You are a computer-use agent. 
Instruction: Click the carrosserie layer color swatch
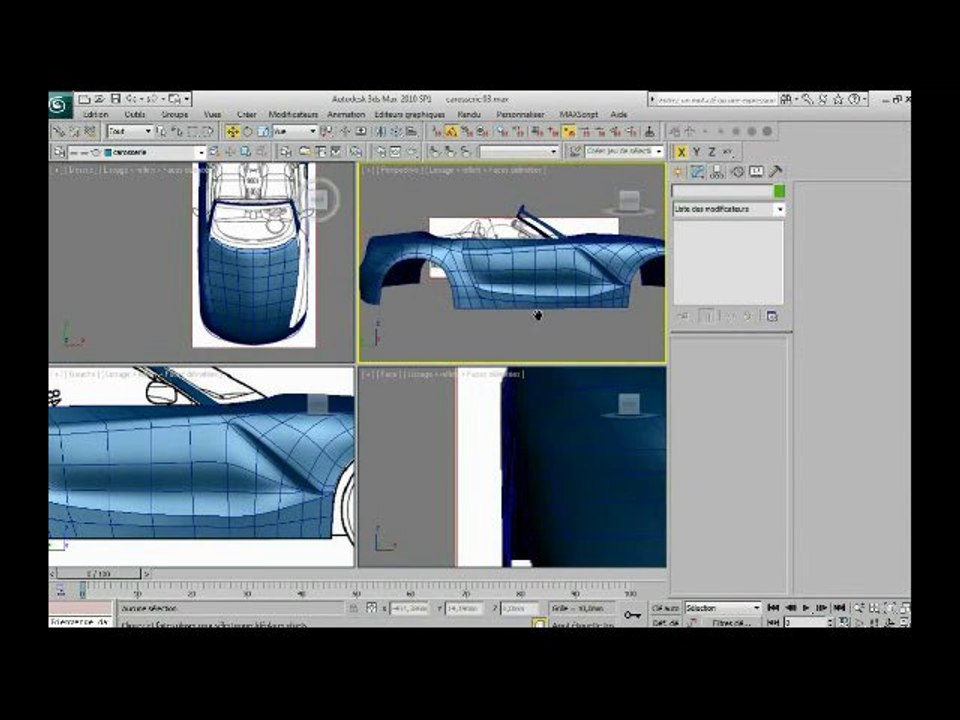click(108, 152)
